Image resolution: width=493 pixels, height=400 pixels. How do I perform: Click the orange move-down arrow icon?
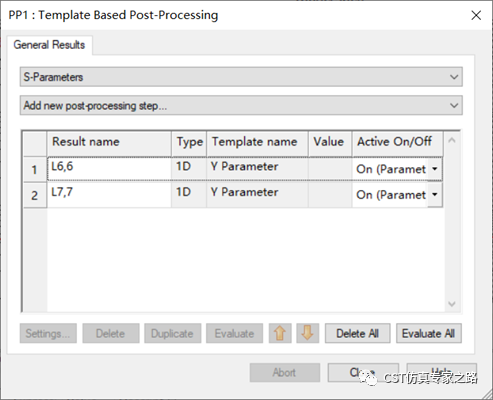pos(307,333)
